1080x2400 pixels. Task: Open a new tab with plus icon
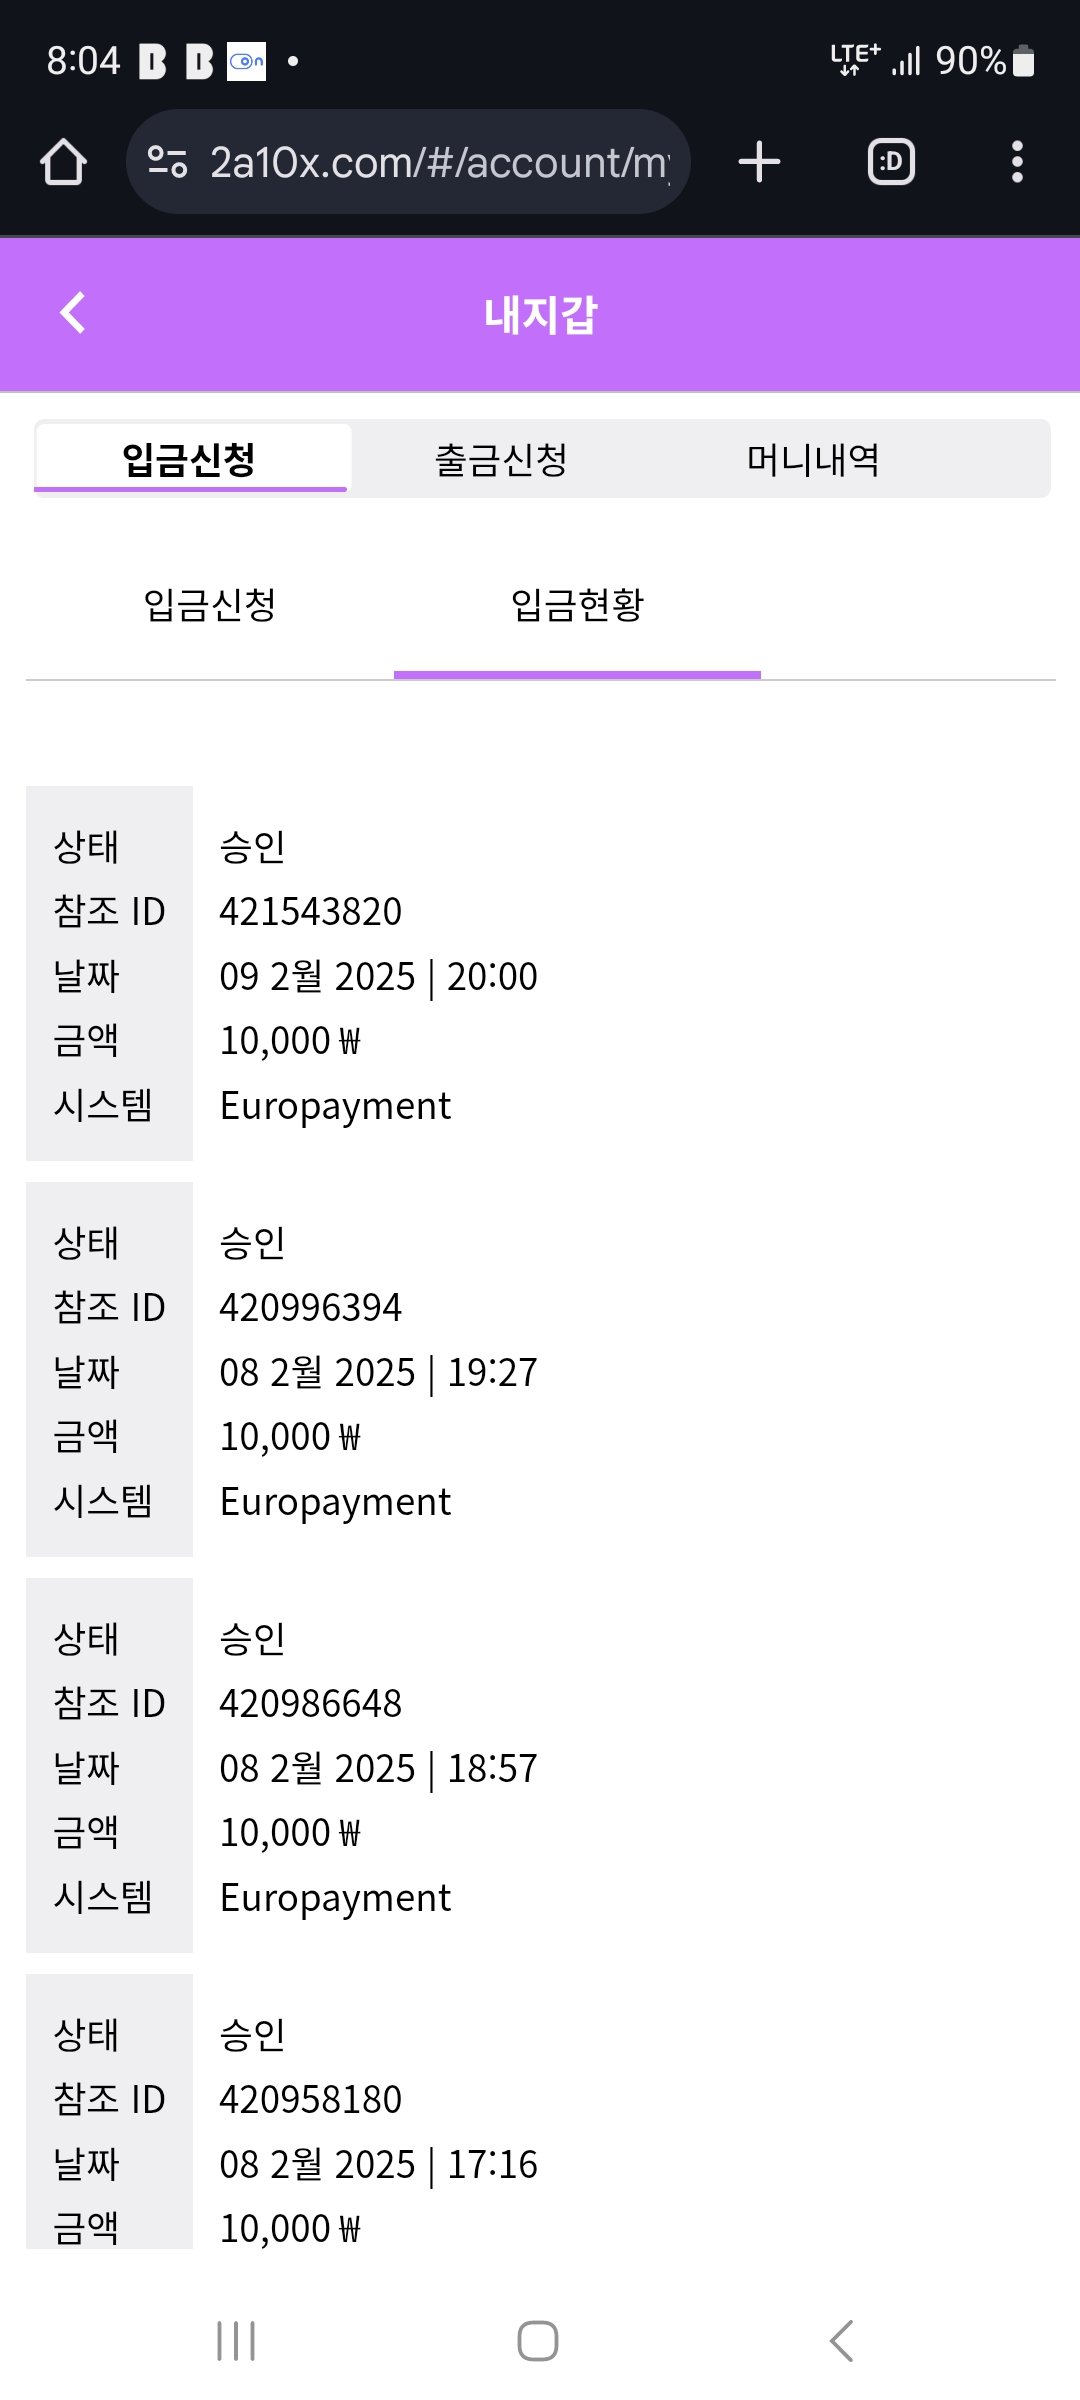(x=759, y=162)
